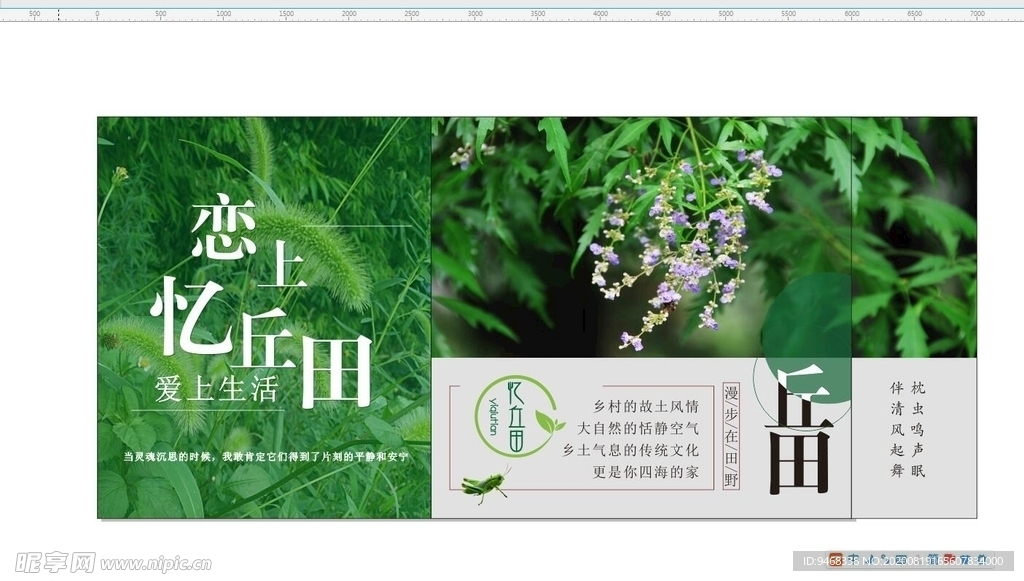Select the orange square icon in the tray row
1024x581 pixels.
[836, 558]
